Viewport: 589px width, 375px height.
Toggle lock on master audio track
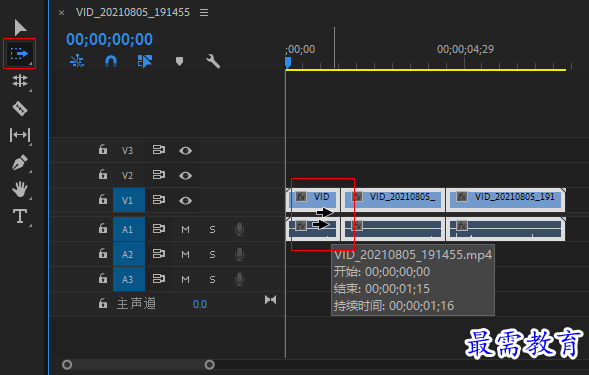point(103,303)
